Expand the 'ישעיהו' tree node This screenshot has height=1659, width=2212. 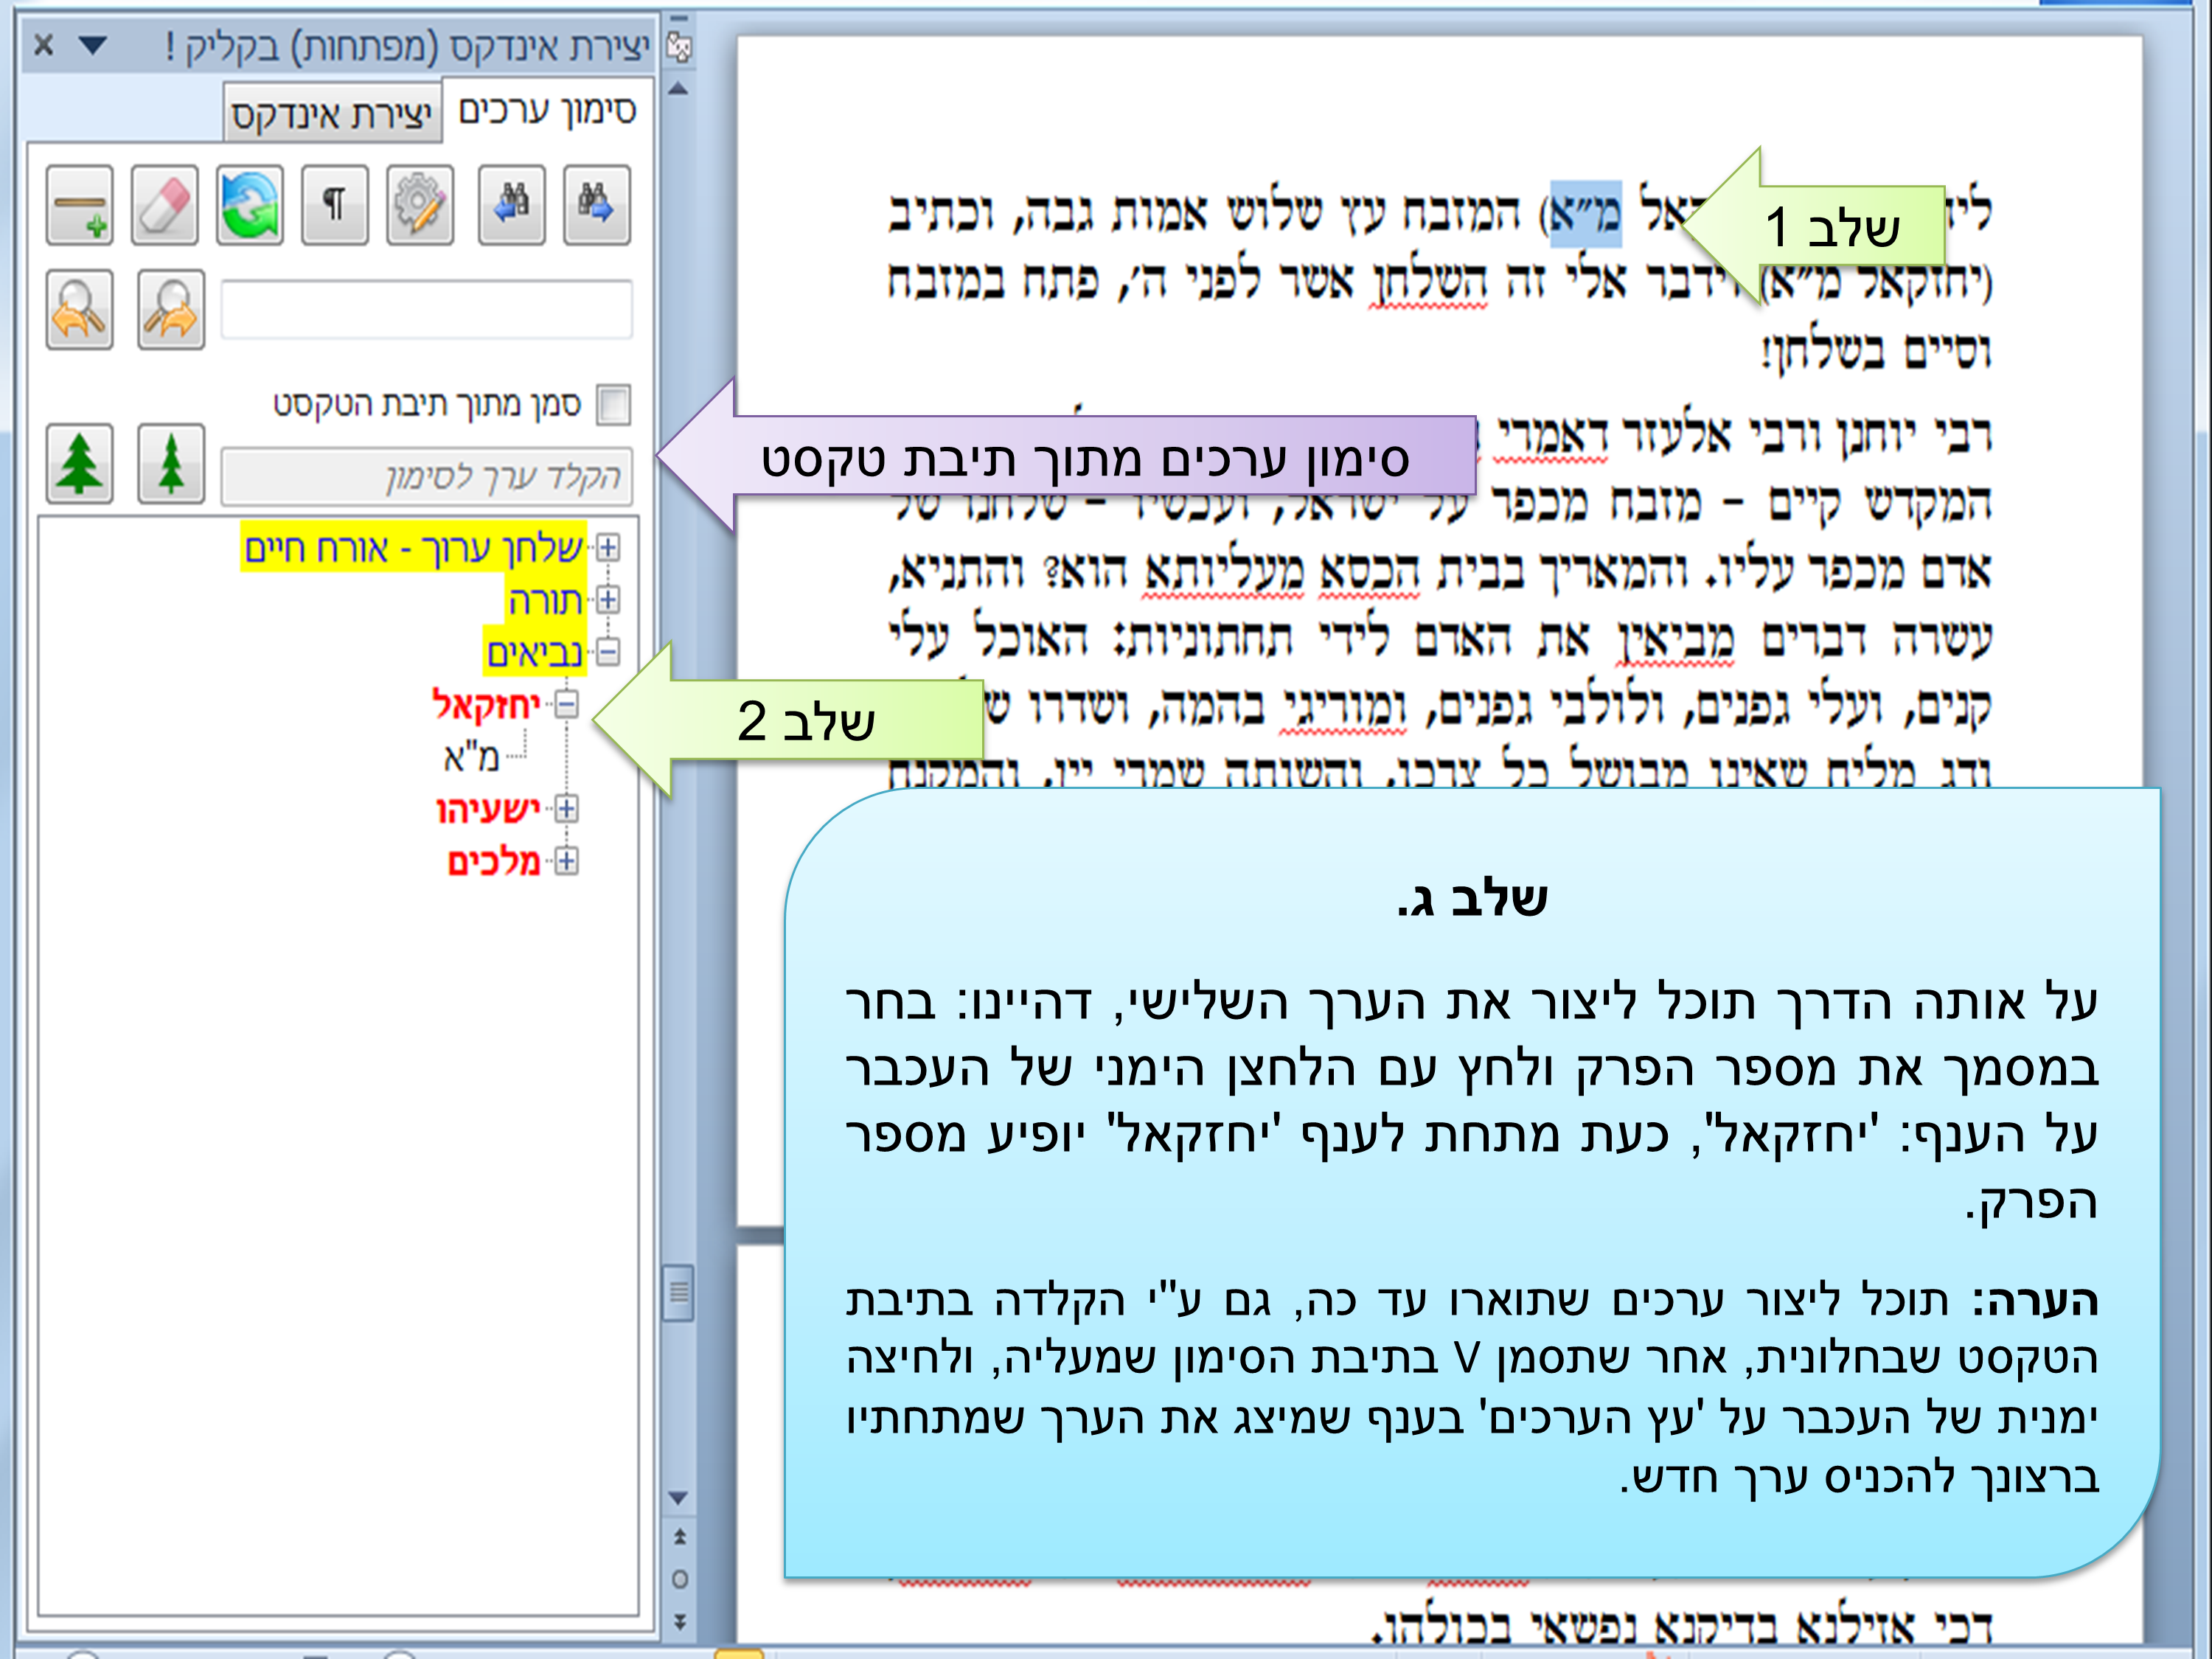[566, 808]
